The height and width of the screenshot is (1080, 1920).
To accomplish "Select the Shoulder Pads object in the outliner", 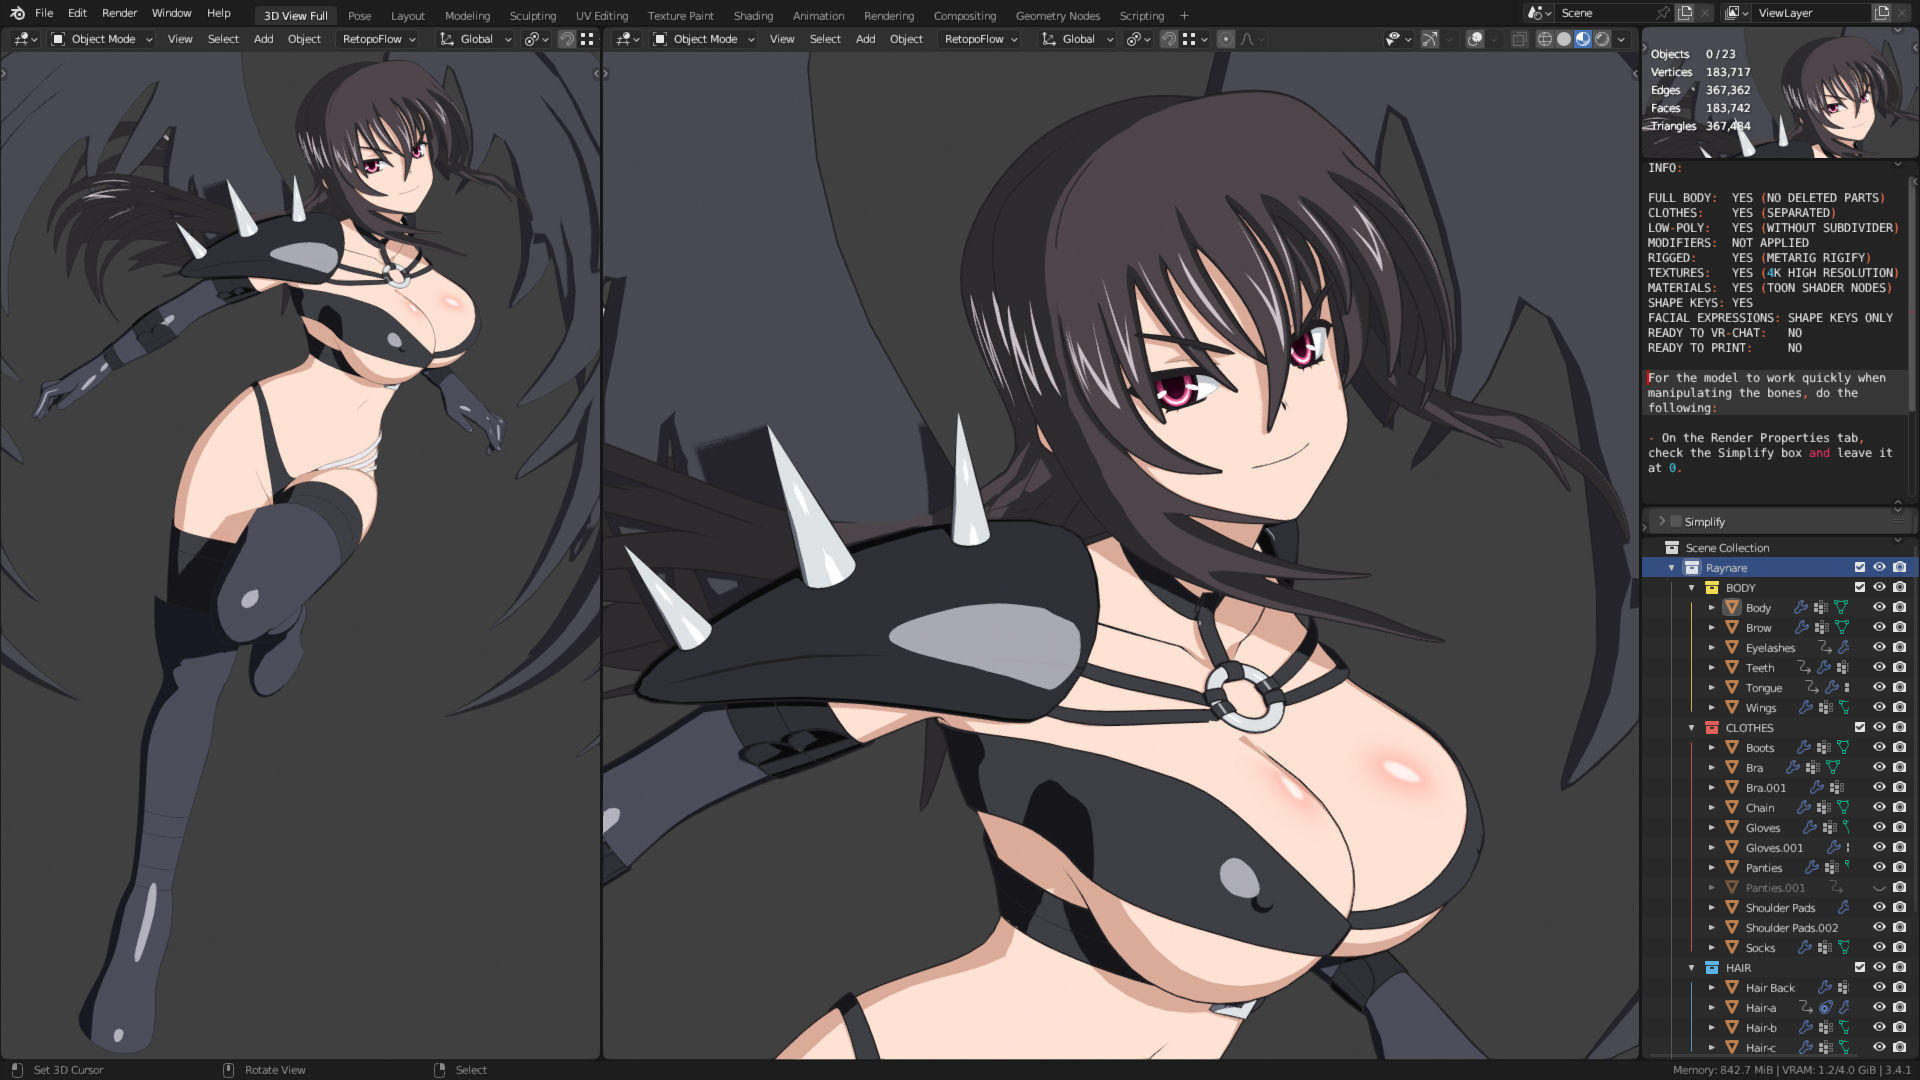I will pyautogui.click(x=1780, y=908).
